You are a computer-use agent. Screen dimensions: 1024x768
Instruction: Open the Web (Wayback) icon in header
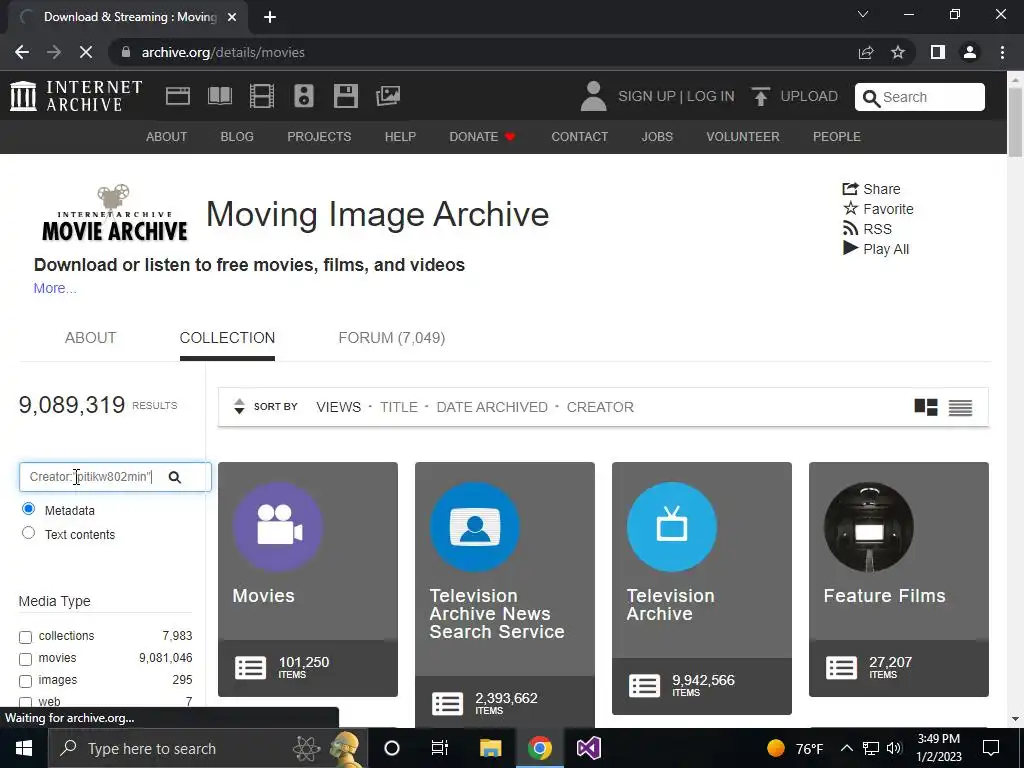178,96
